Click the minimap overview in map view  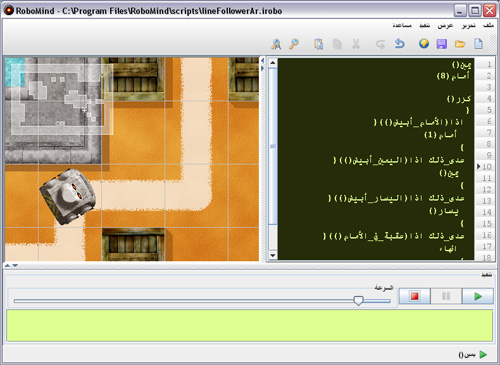(x=62, y=99)
